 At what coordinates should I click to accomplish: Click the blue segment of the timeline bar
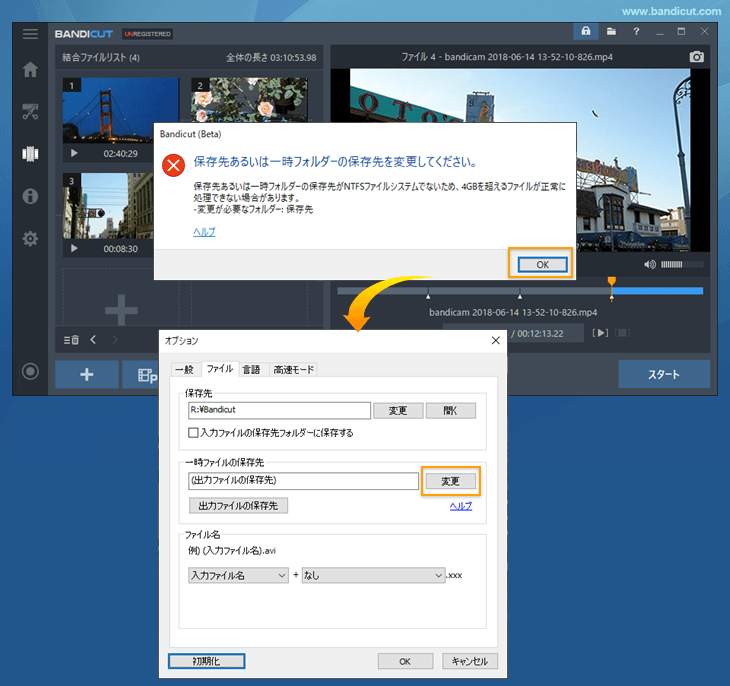point(657,291)
